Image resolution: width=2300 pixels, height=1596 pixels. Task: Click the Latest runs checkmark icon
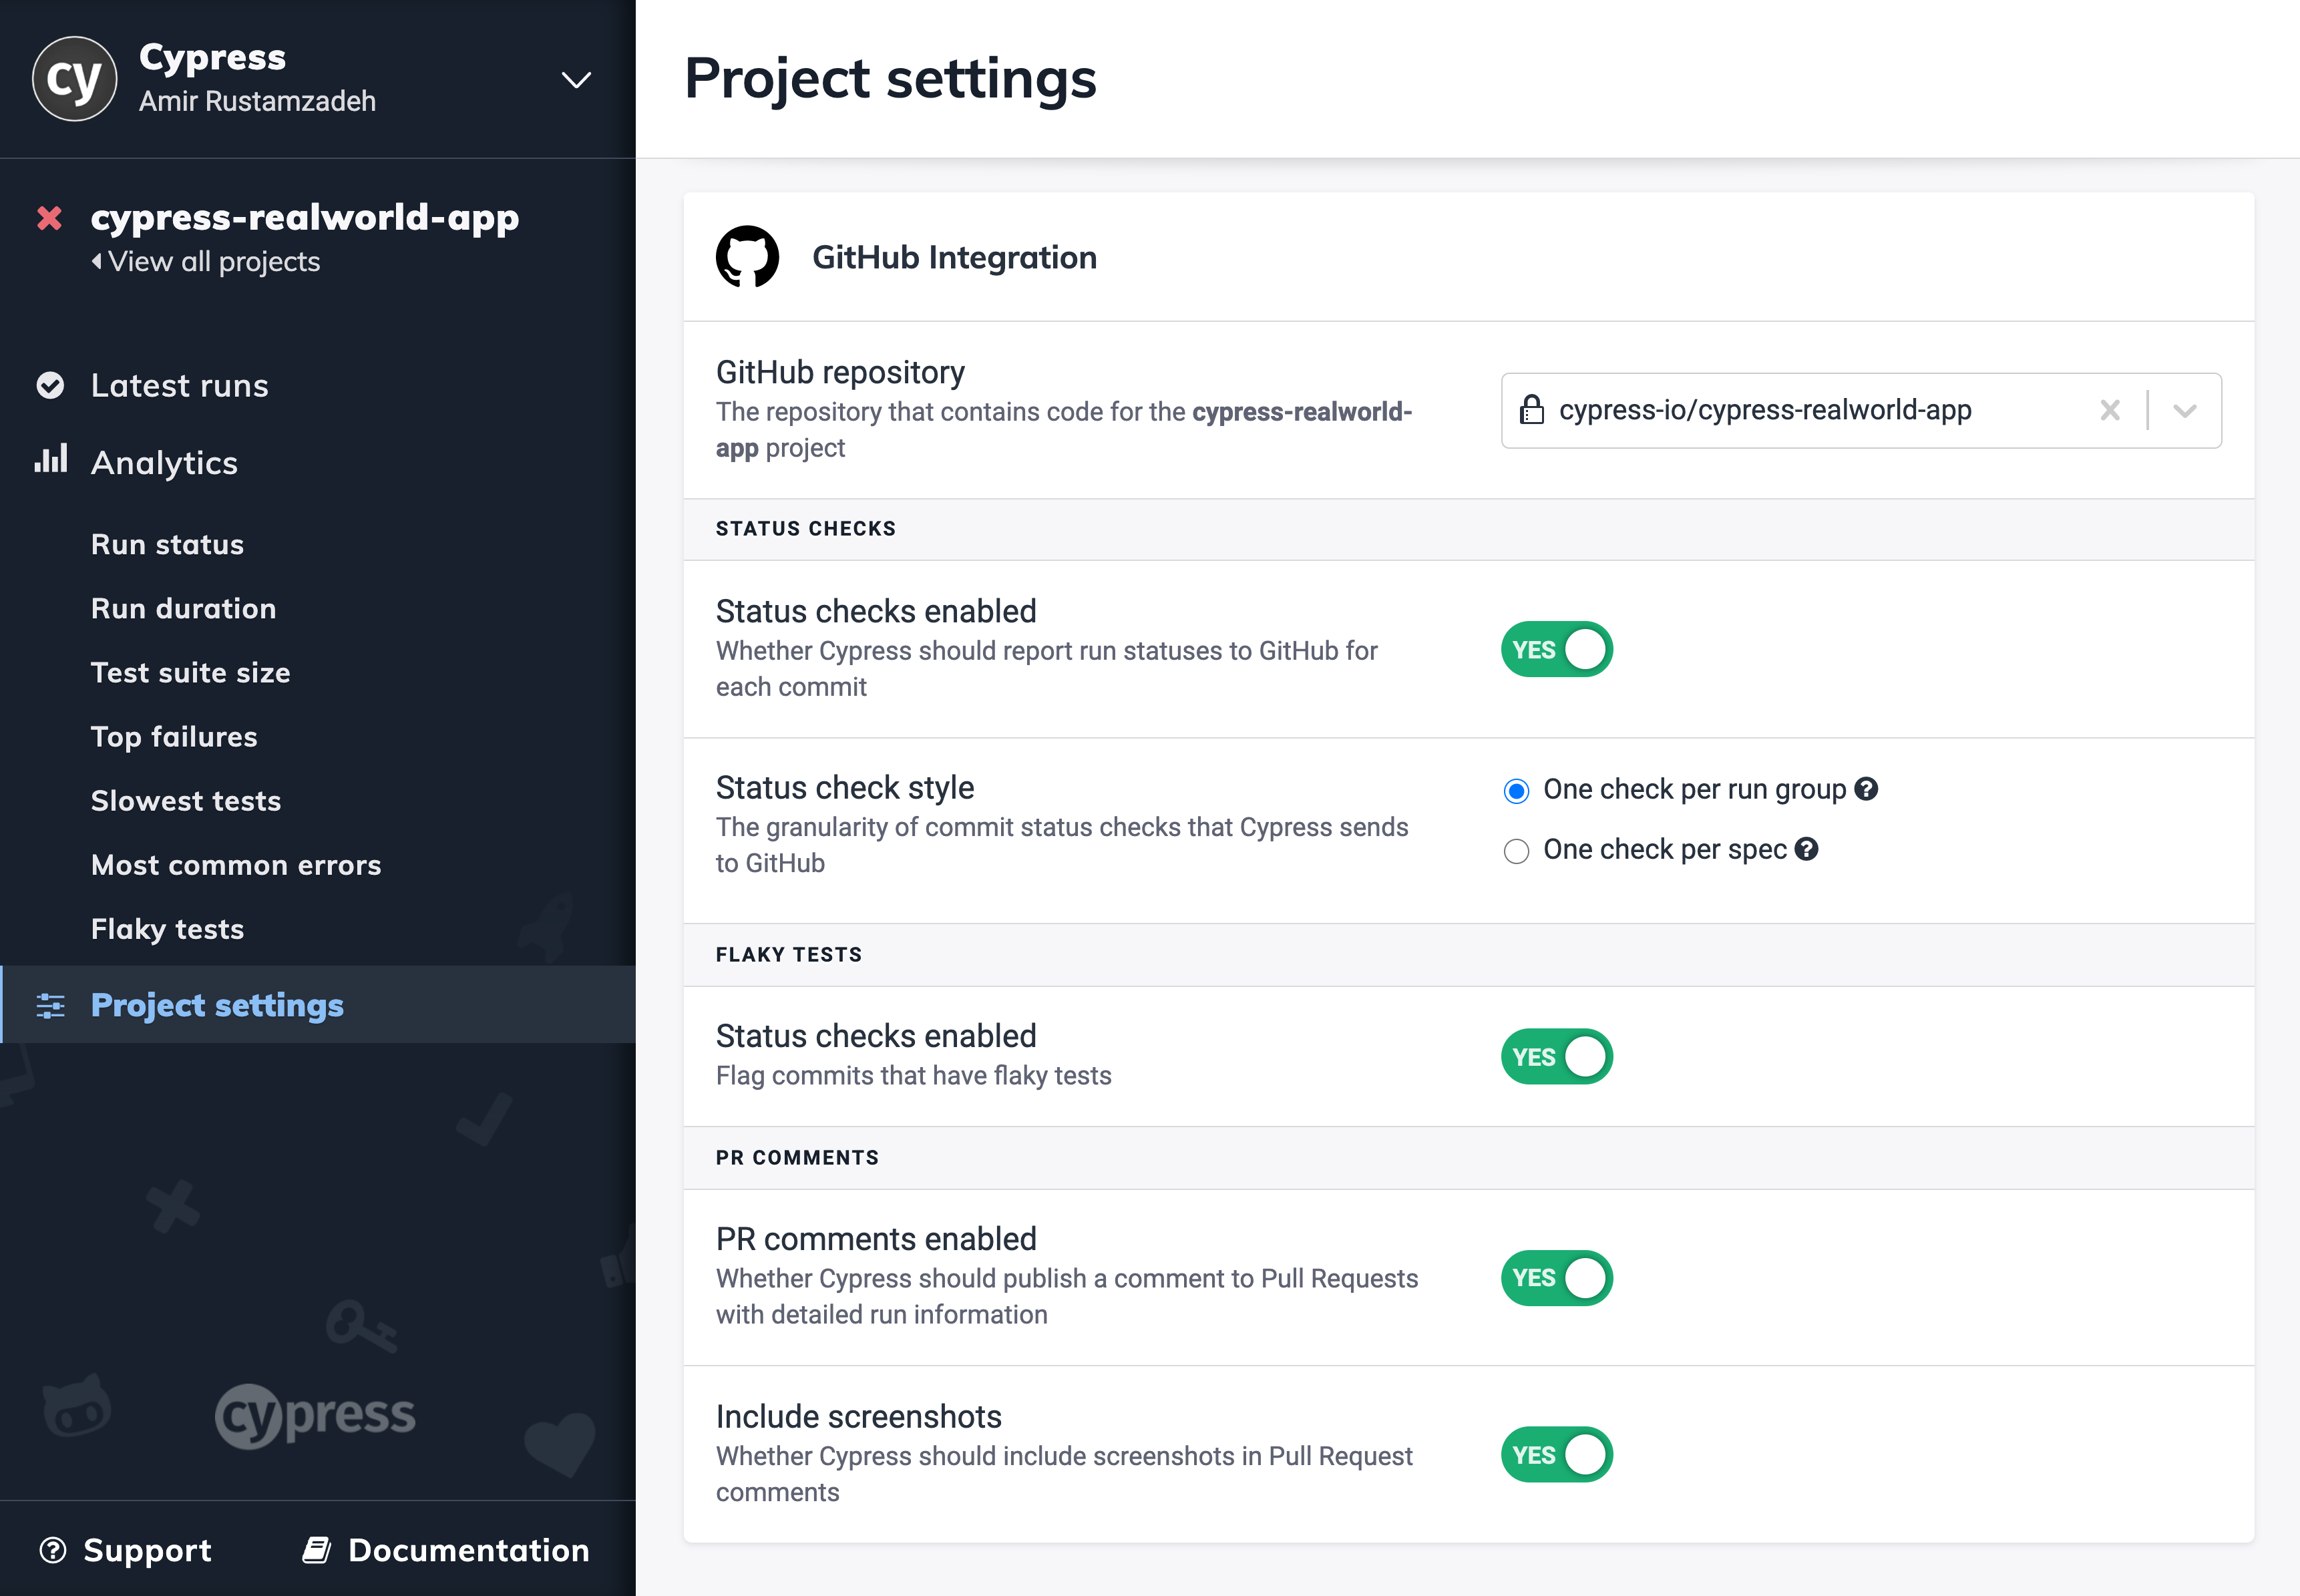(47, 383)
